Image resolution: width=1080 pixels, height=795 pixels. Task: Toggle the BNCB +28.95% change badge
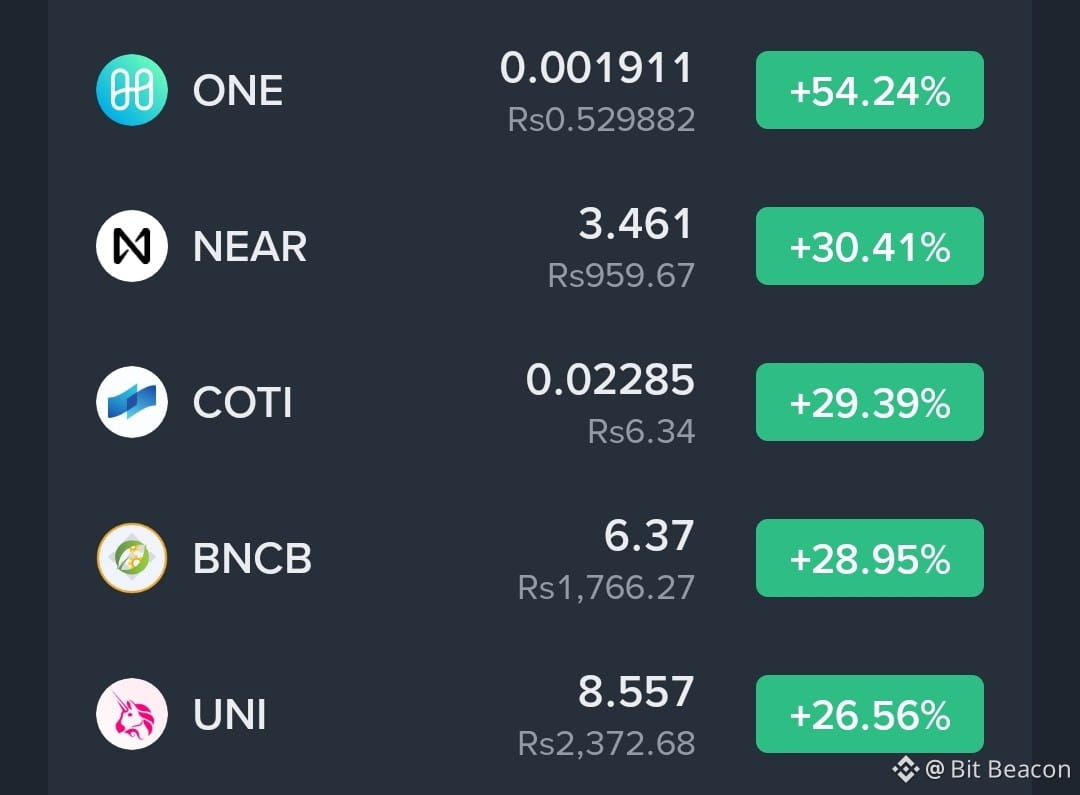point(869,558)
